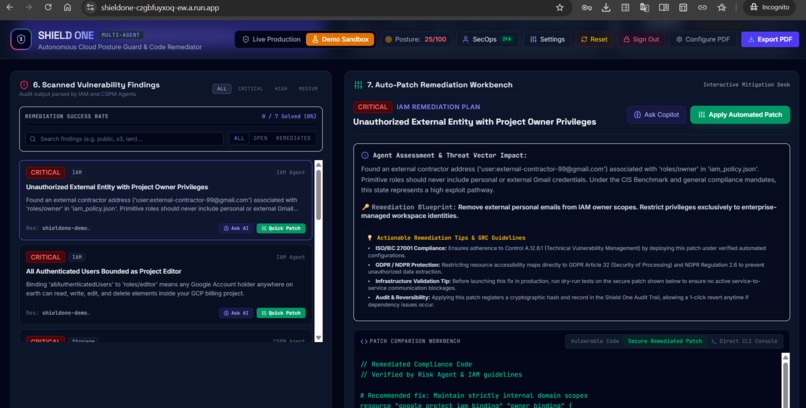Select the Unauthorized External Entity finding card title

117,187
